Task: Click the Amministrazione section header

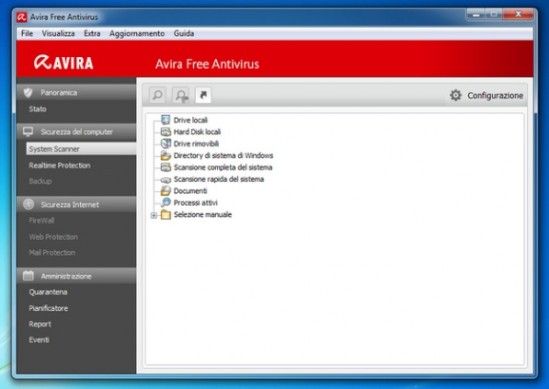Action: coord(76,276)
